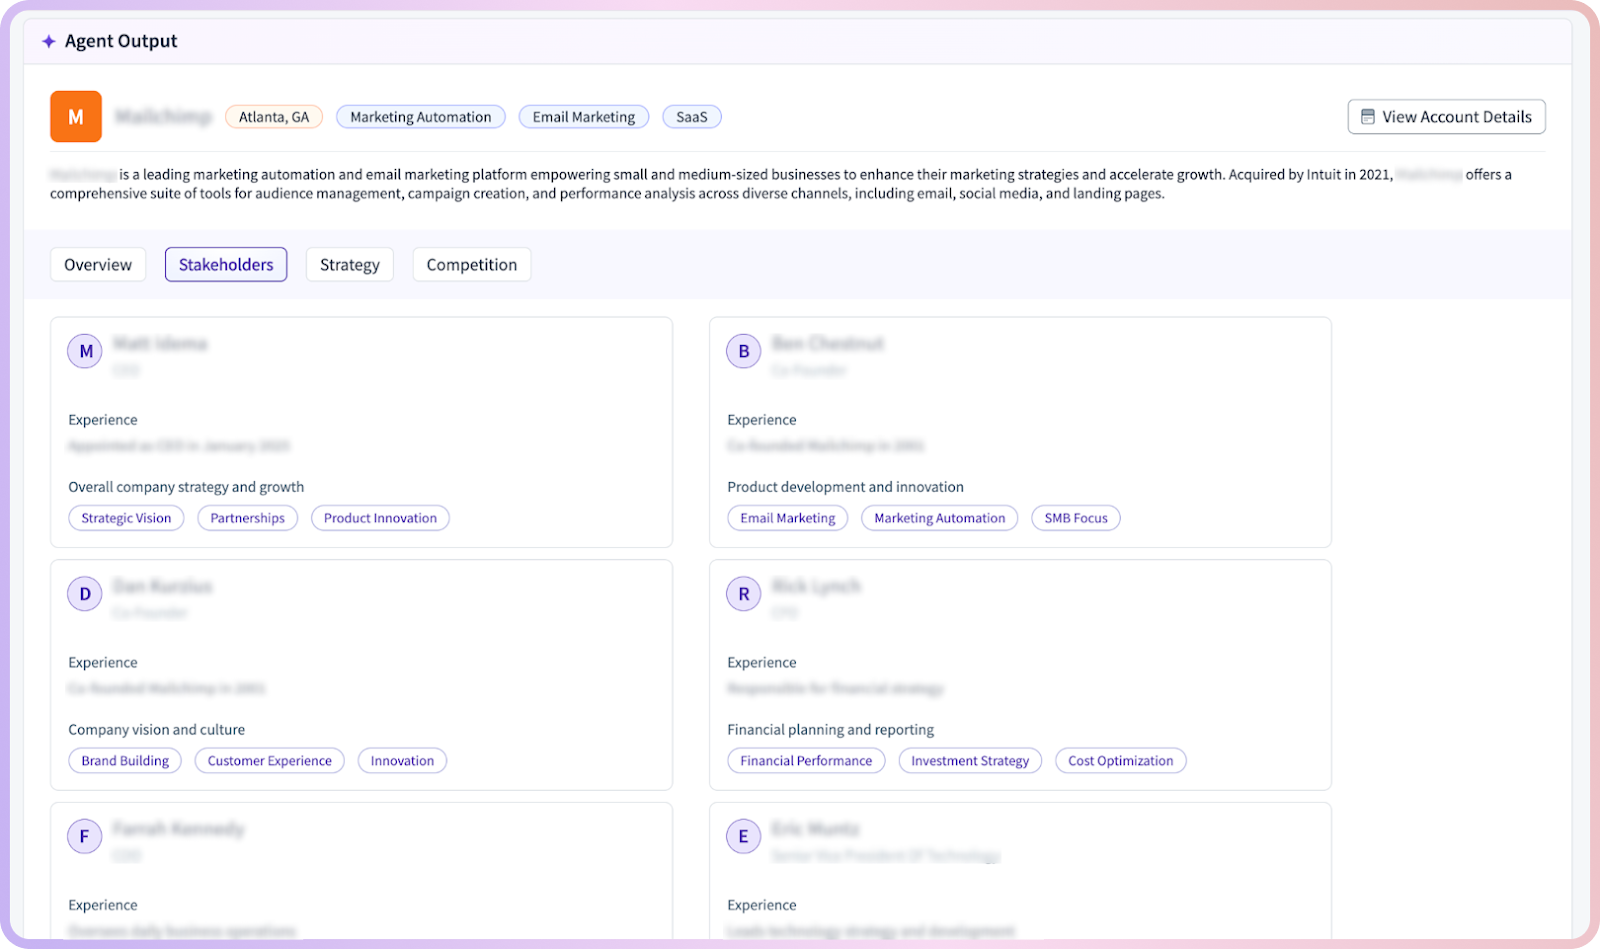This screenshot has width=1600, height=949.
Task: Select the Partnerships tag
Action: [x=248, y=518]
